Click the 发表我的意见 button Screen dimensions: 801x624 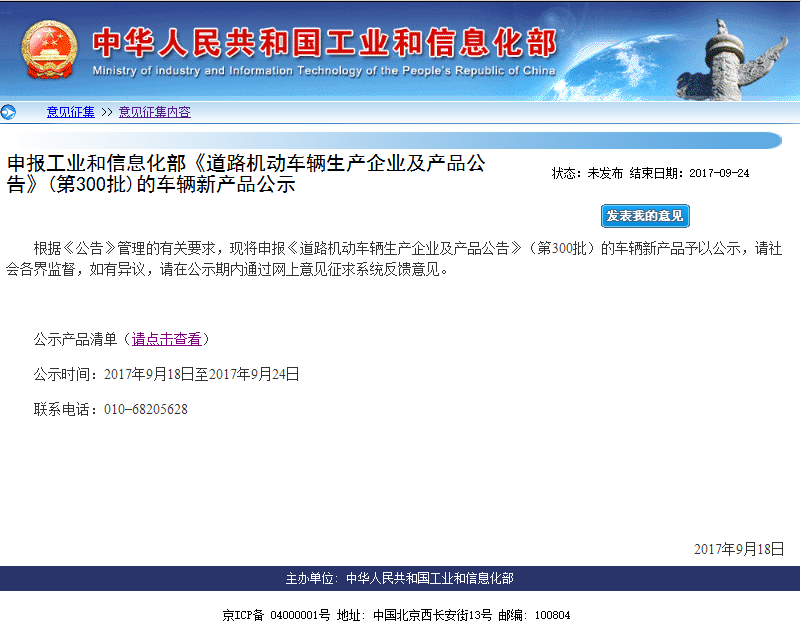pos(645,215)
